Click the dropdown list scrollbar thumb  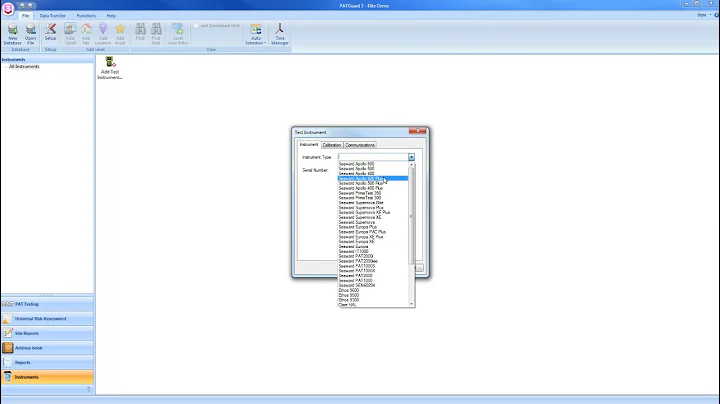click(411, 216)
